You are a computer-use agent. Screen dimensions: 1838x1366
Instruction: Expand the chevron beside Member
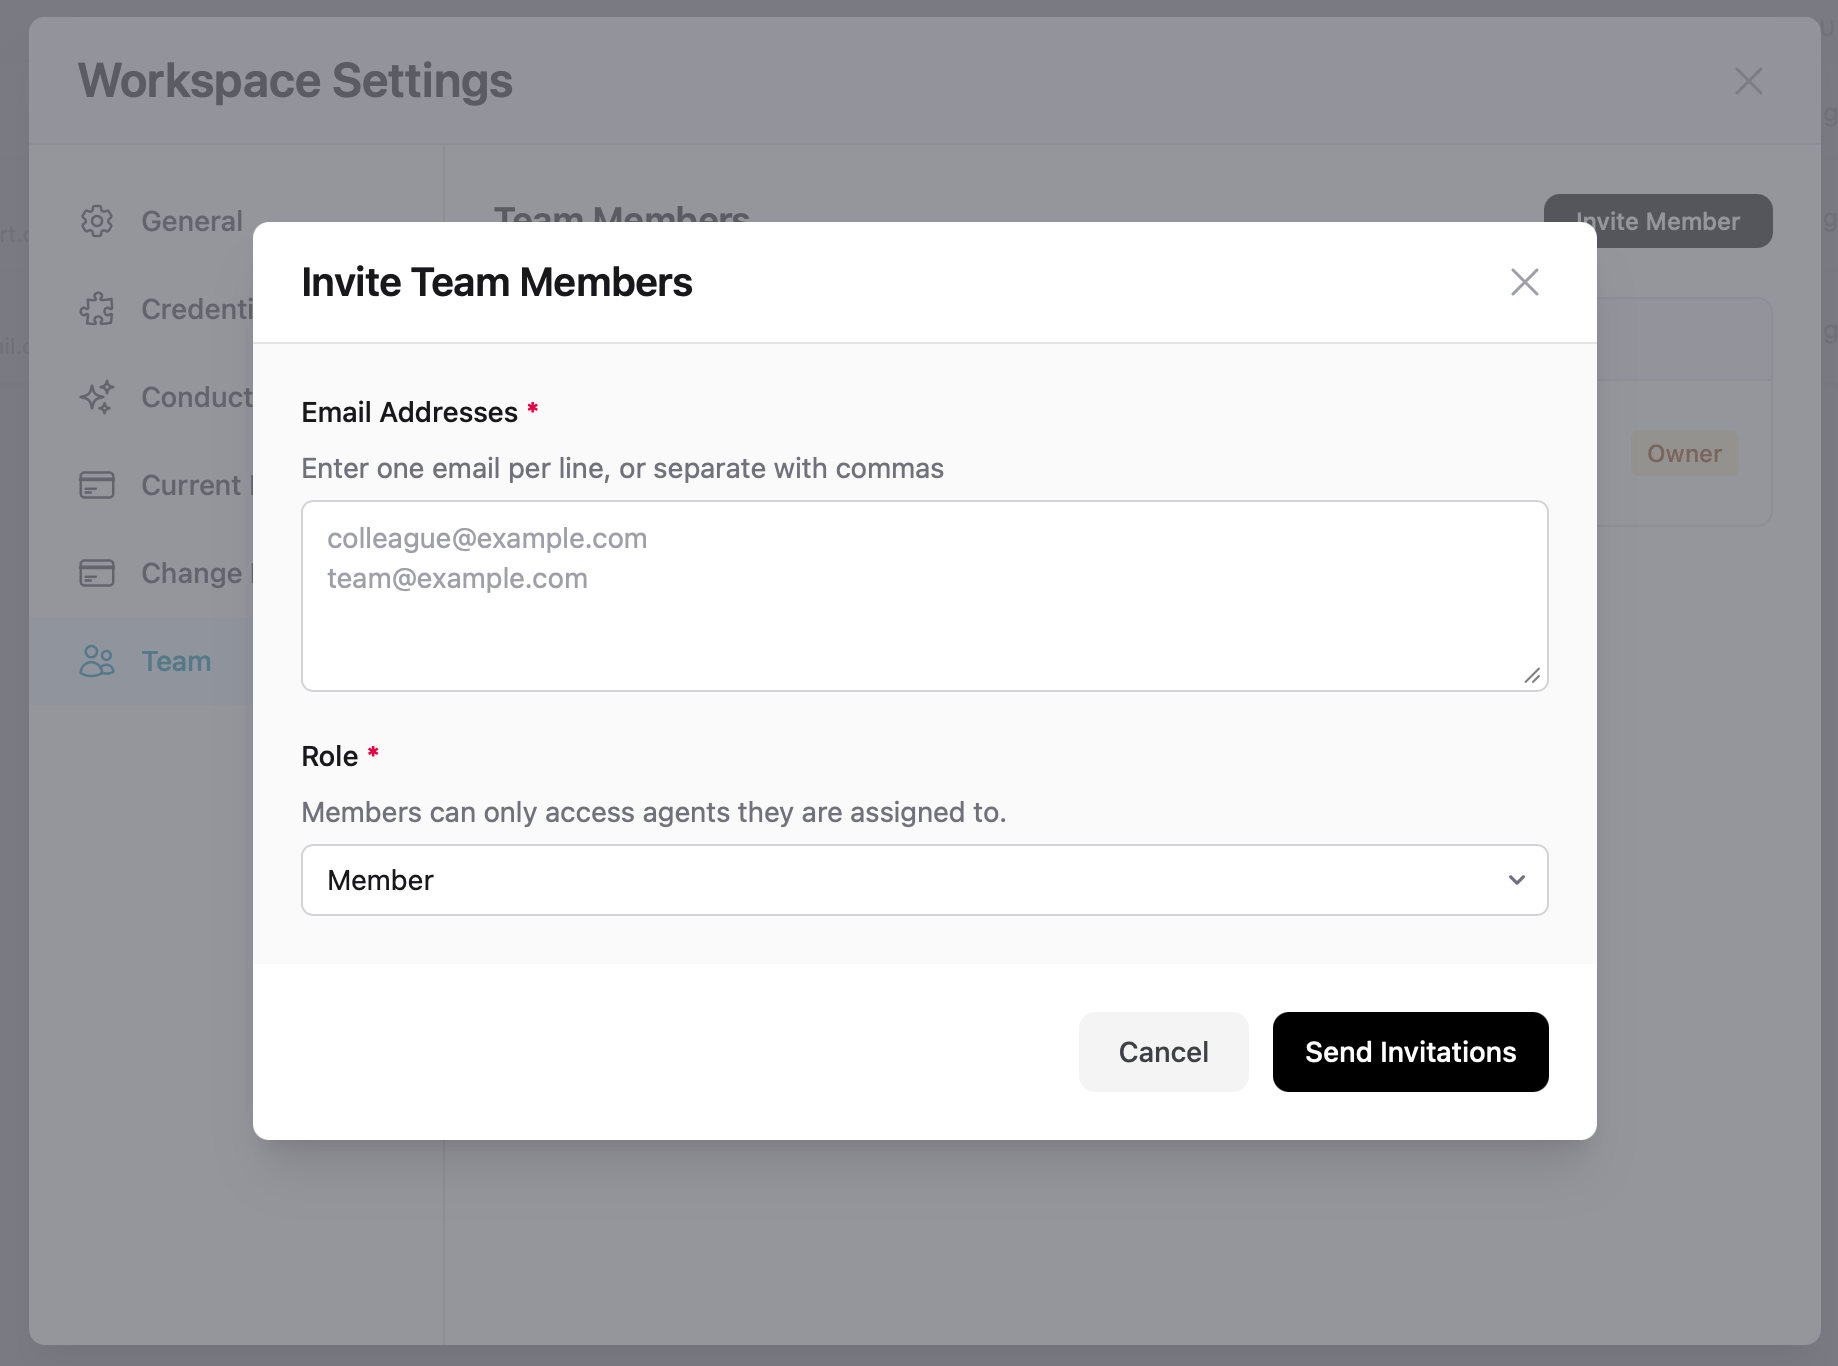pyautogui.click(x=1517, y=880)
